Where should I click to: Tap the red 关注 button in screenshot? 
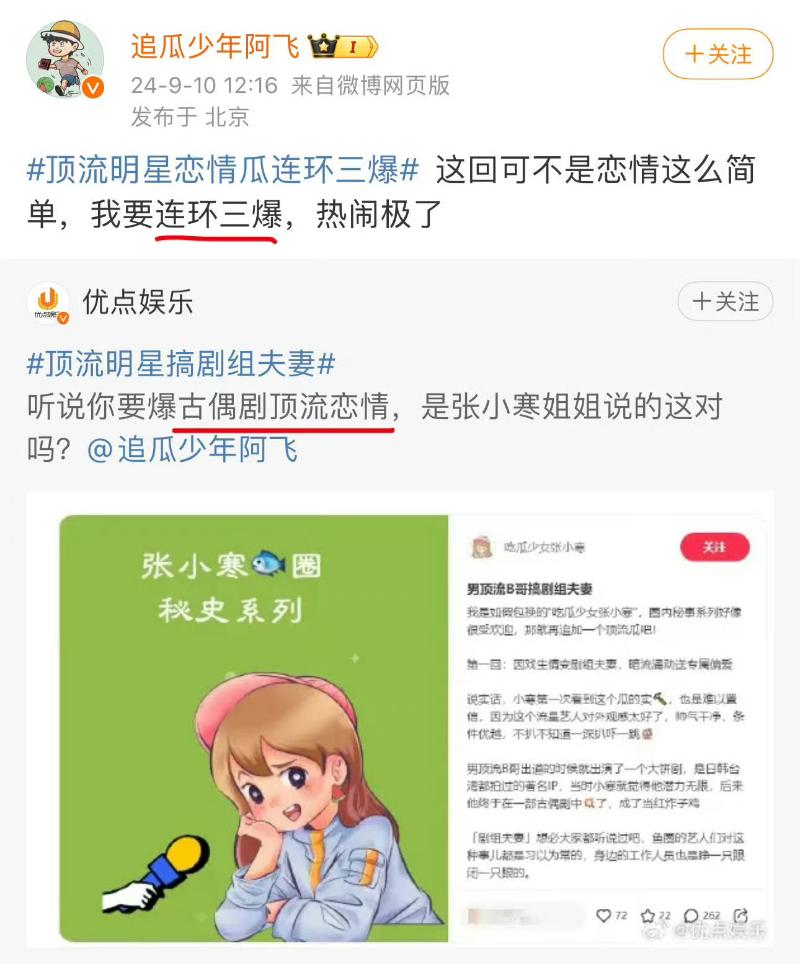715,547
